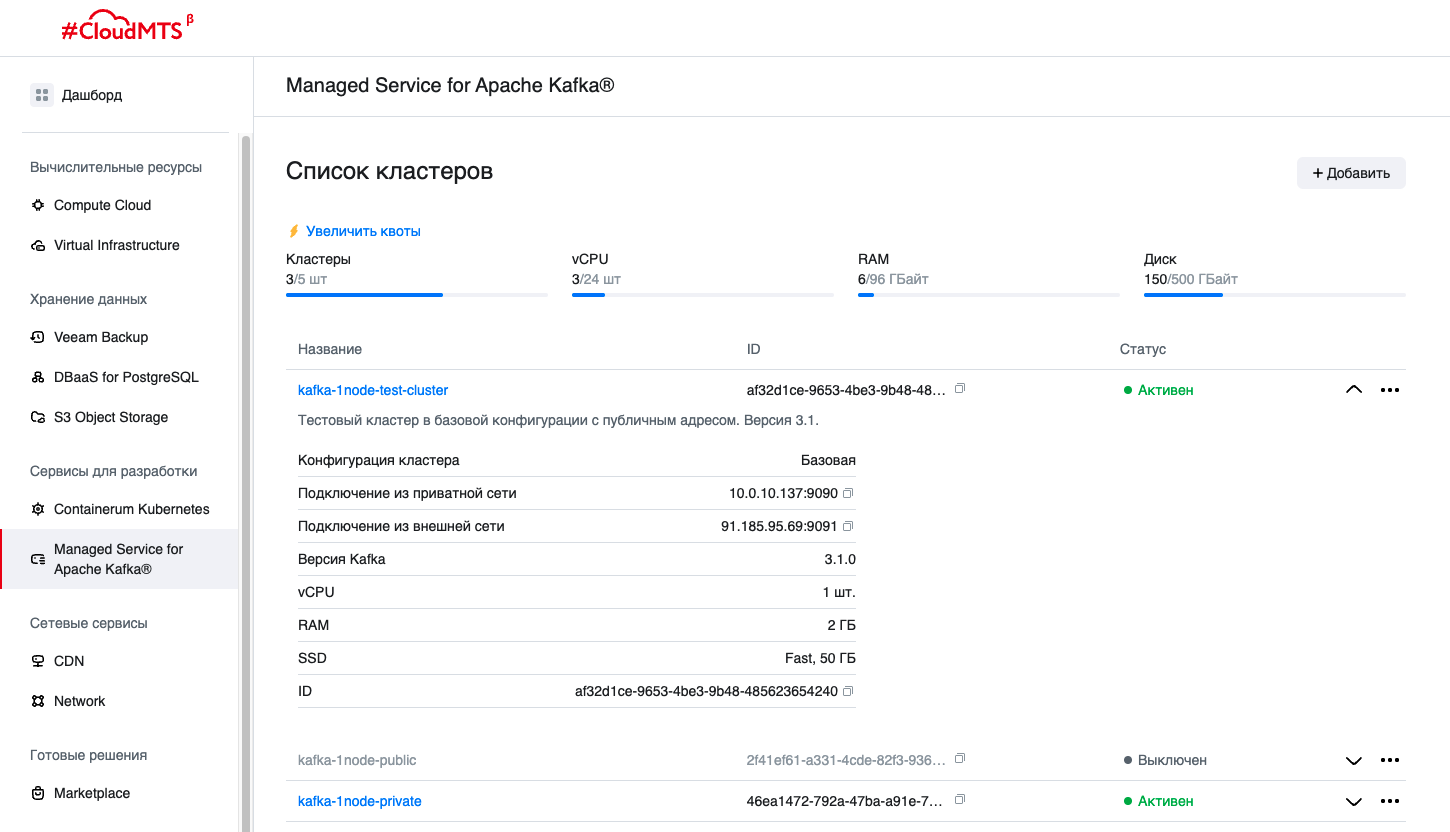Click the Увеличить квоты link

pyautogui.click(x=363, y=231)
